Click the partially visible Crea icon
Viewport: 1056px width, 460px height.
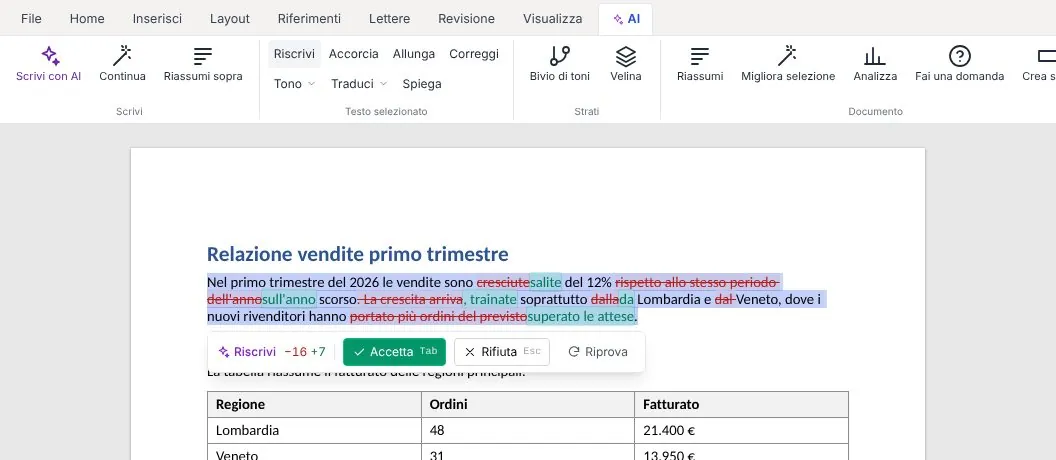pos(1047,55)
